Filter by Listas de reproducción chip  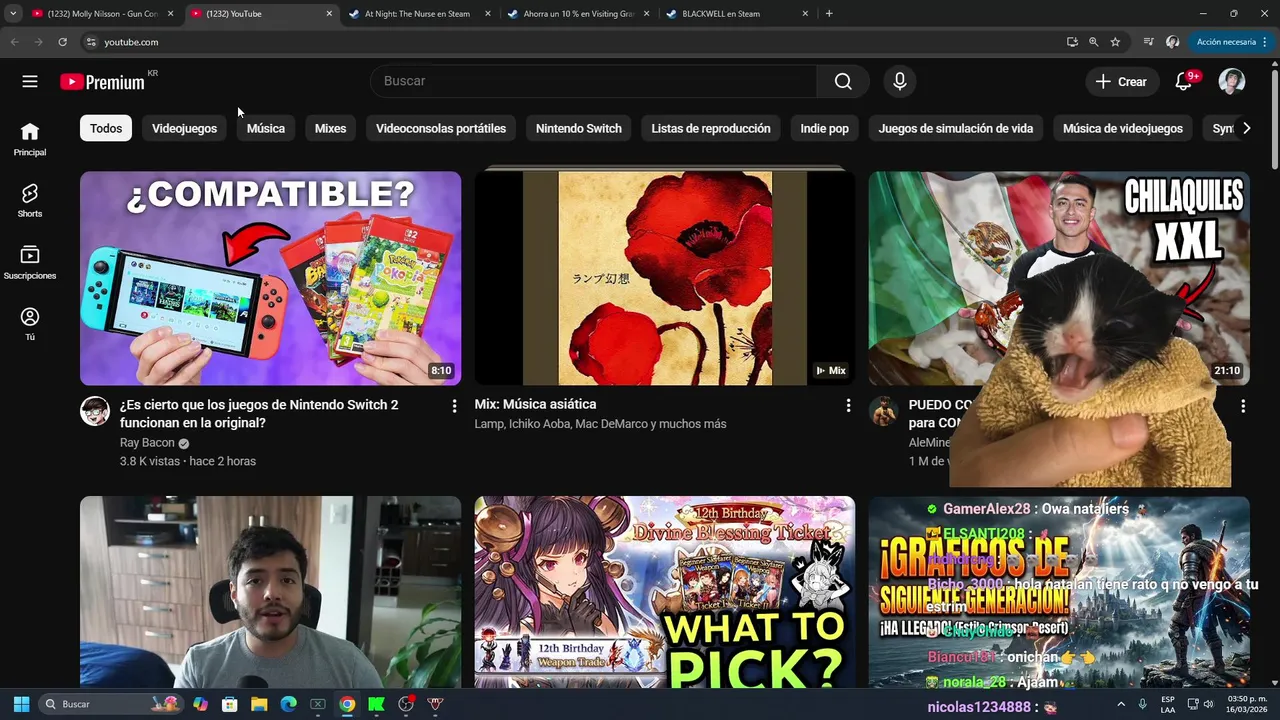pos(711,128)
